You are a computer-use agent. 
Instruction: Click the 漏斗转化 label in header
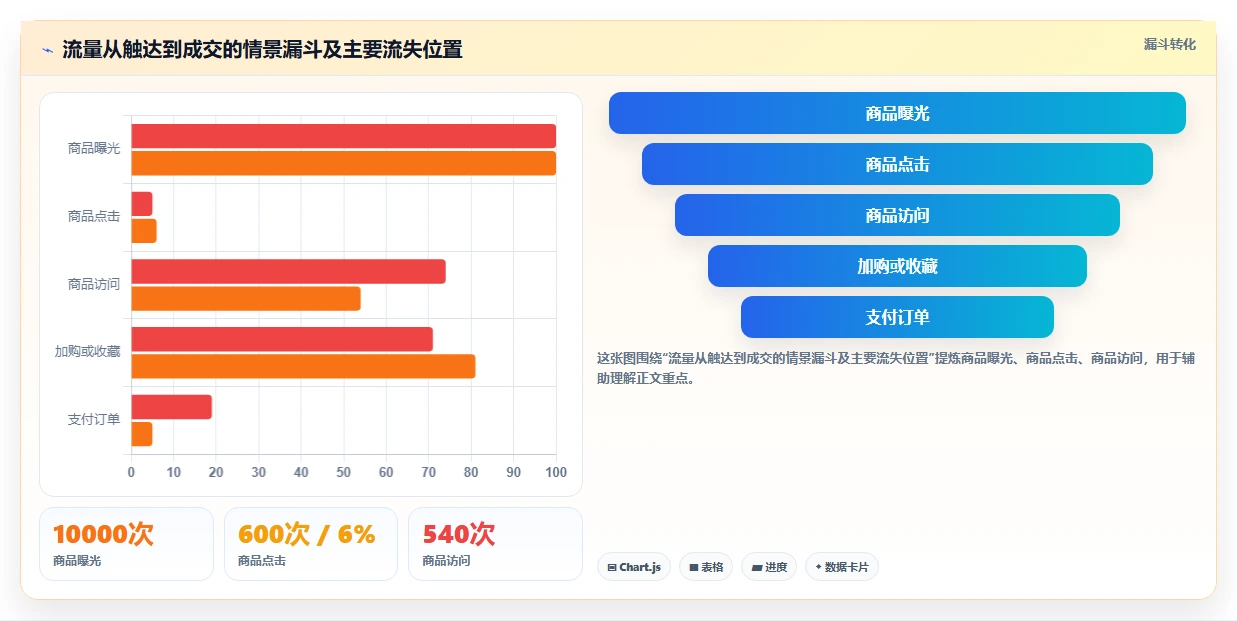click(1169, 44)
